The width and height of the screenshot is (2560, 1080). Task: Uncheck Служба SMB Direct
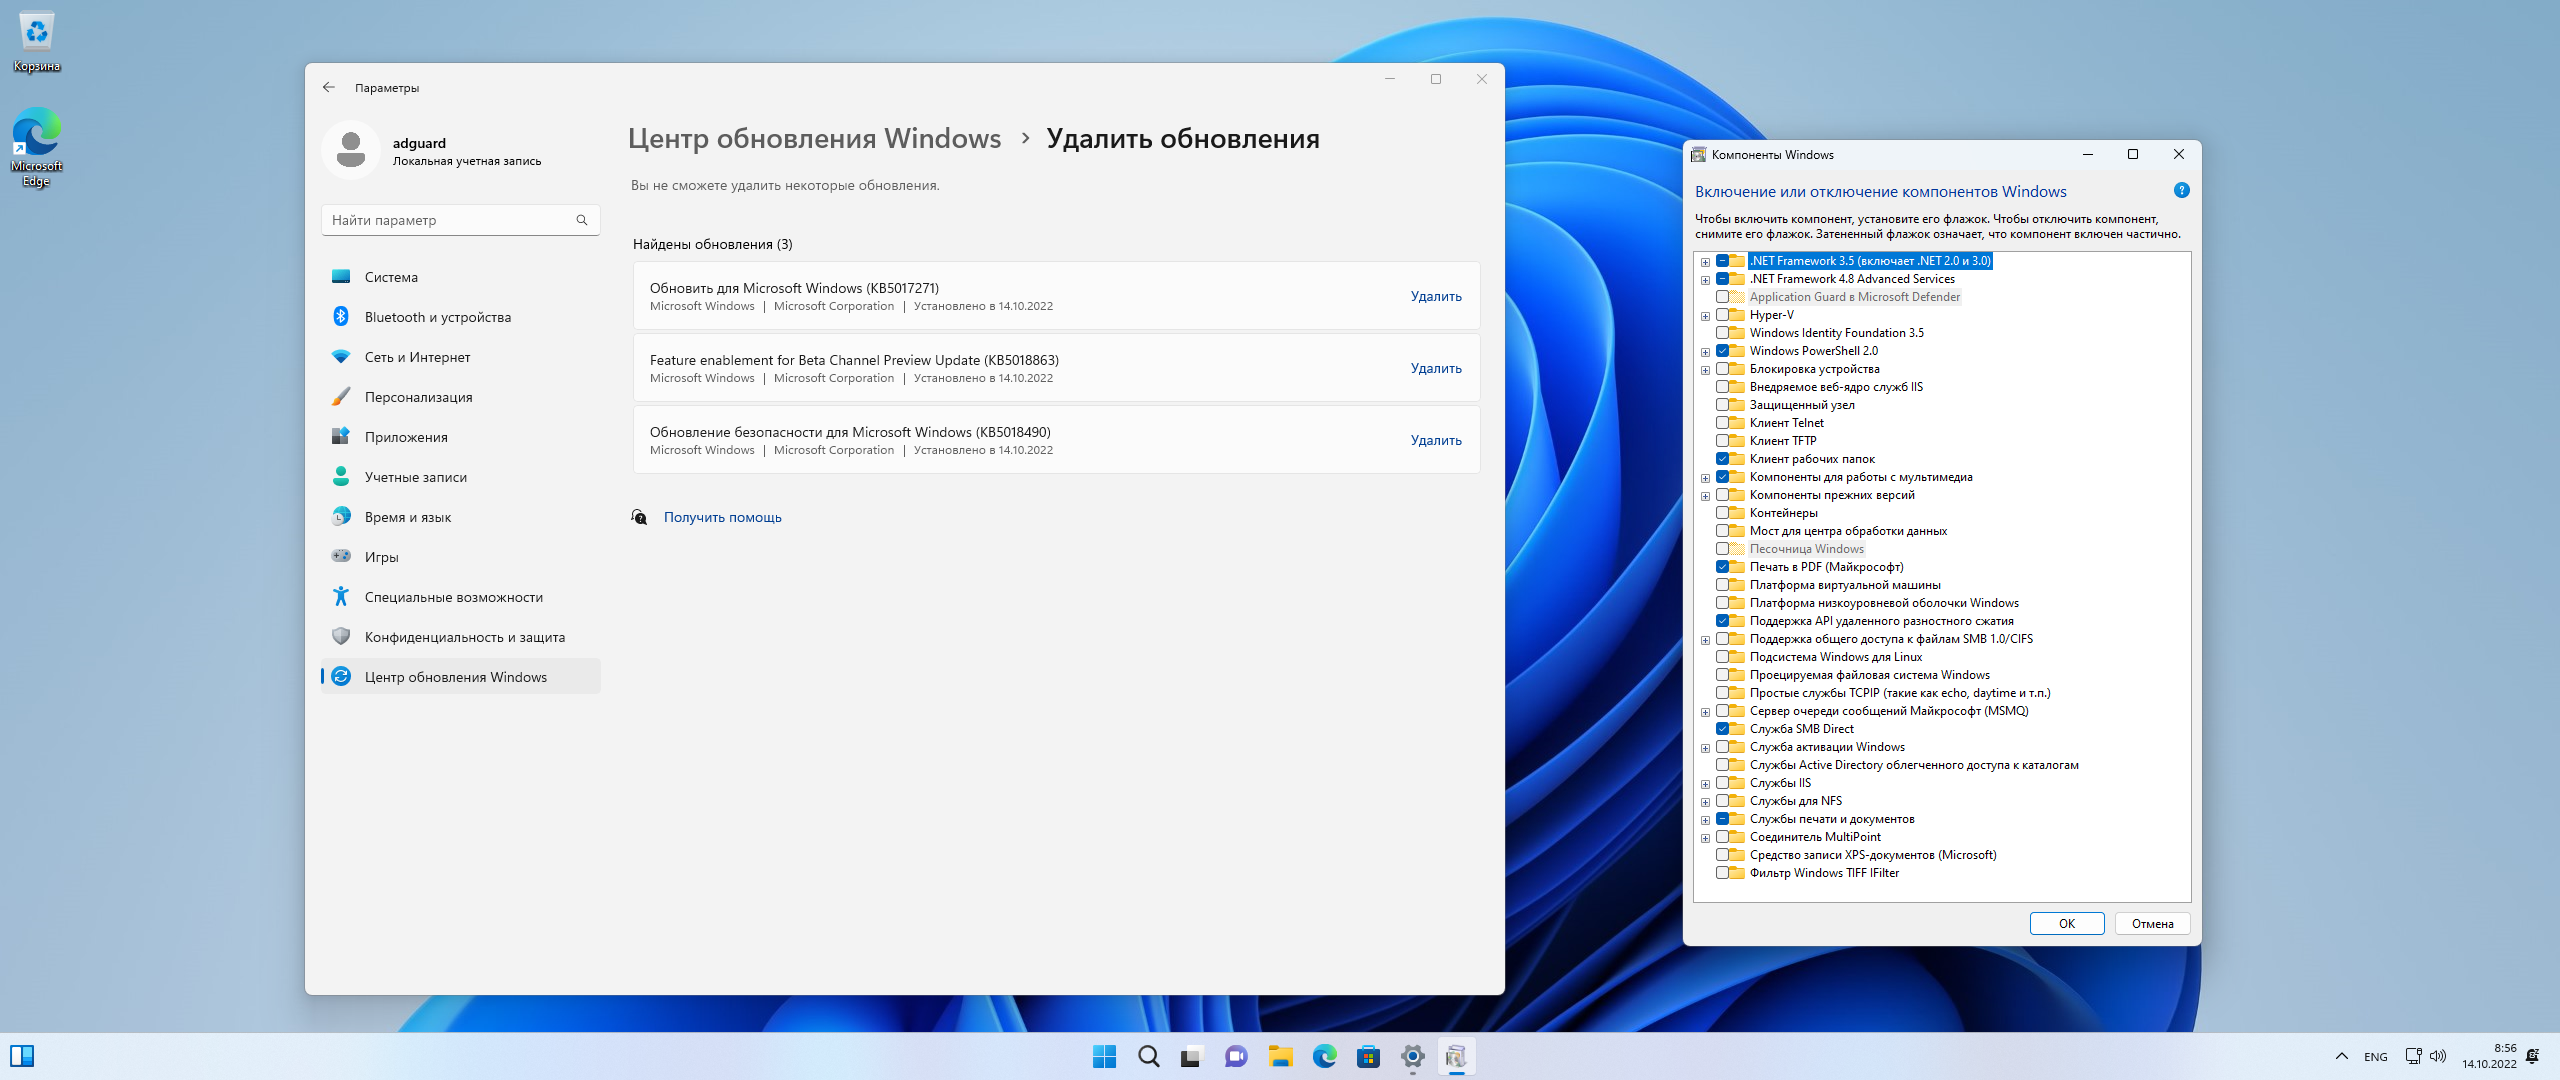(x=1722, y=729)
